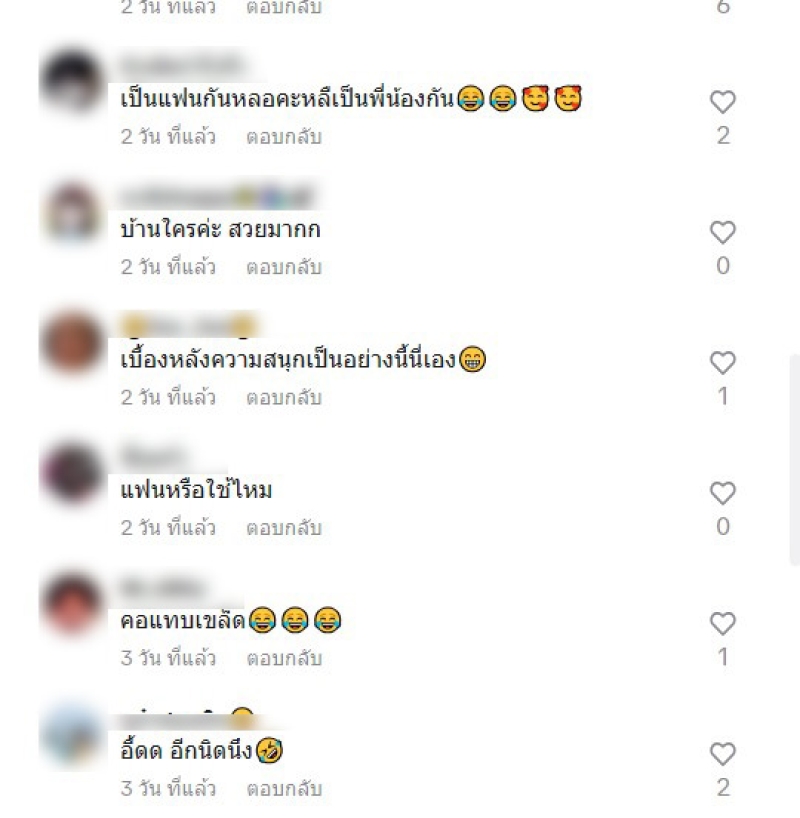
Task: Reply to the 'คอแทบเขล้ด' comment
Action: point(284,658)
